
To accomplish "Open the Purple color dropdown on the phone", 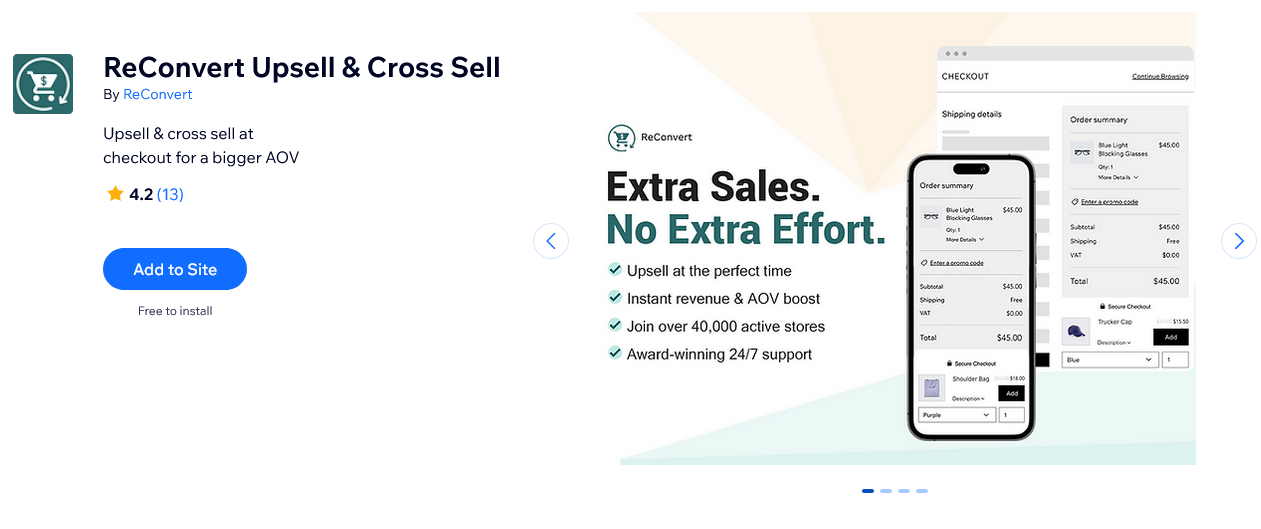I will coord(956,415).
